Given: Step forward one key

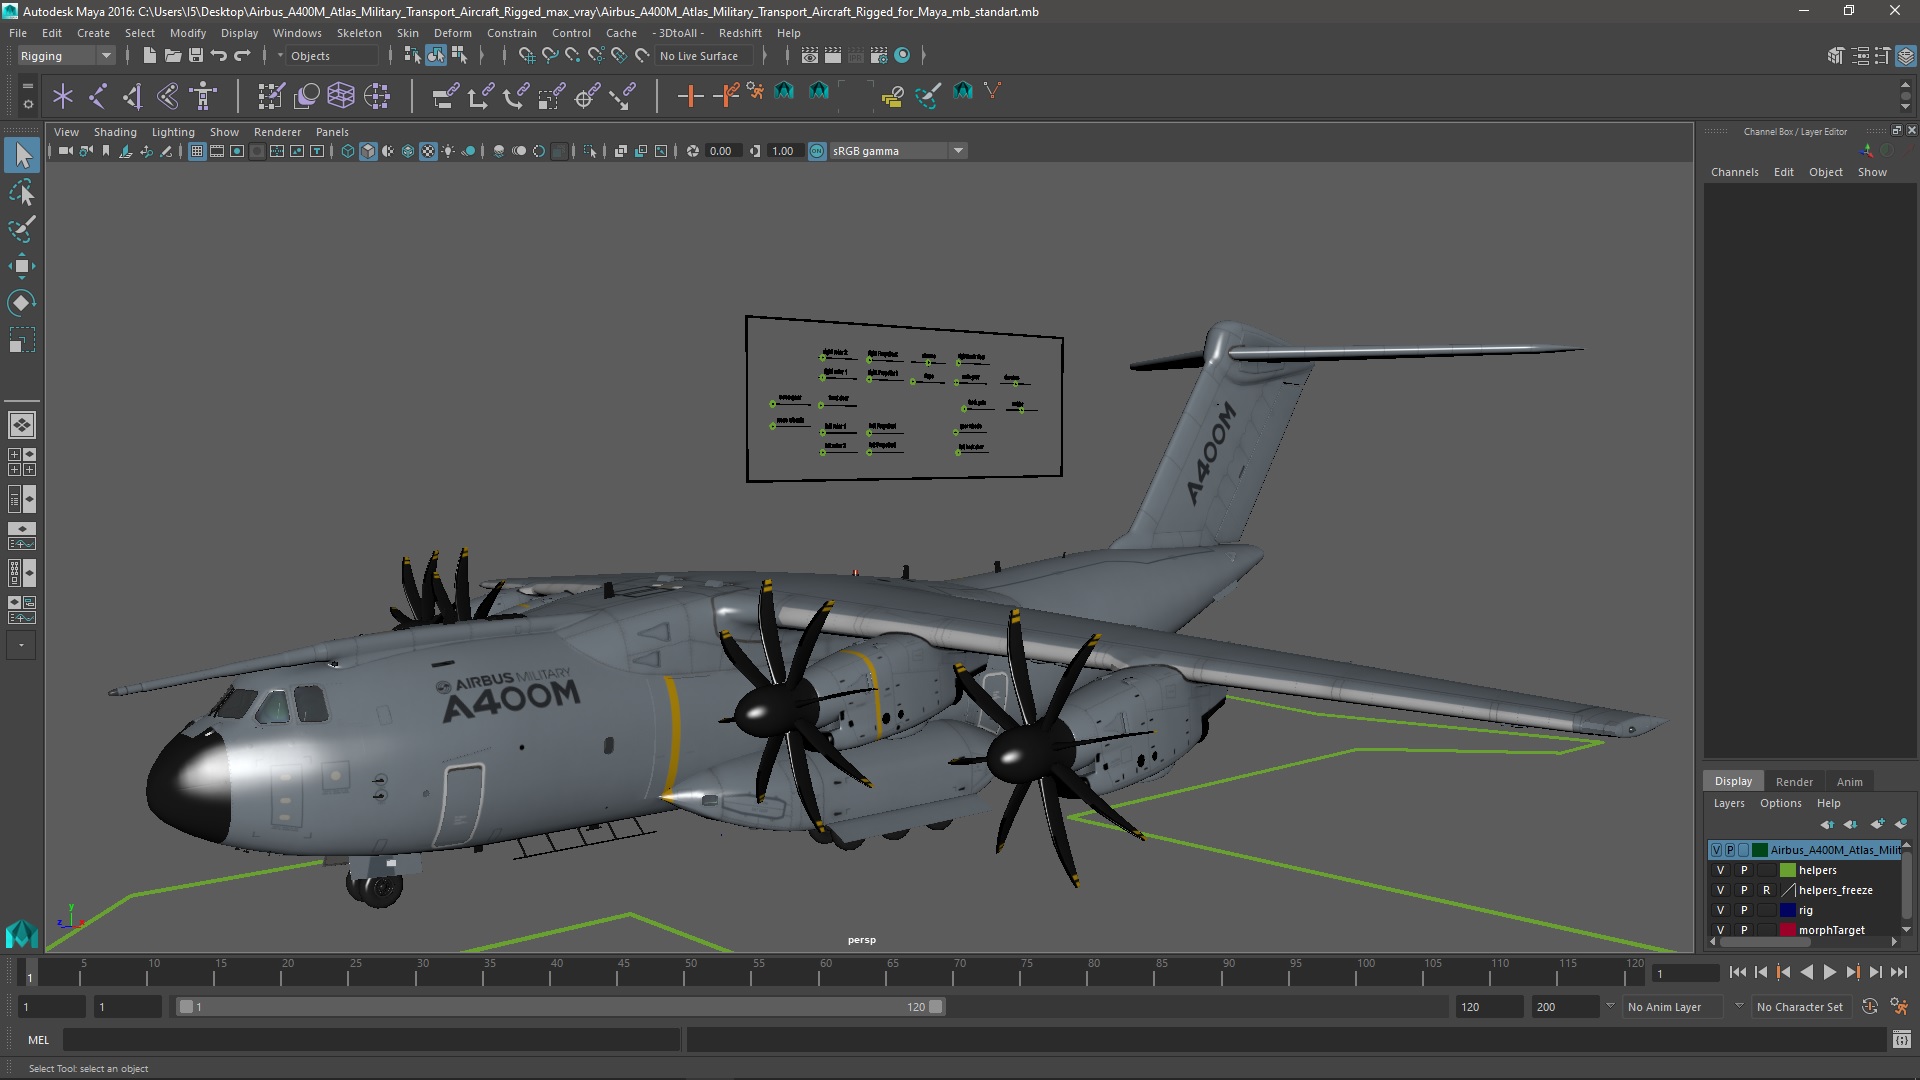Looking at the screenshot, I should [1852, 972].
